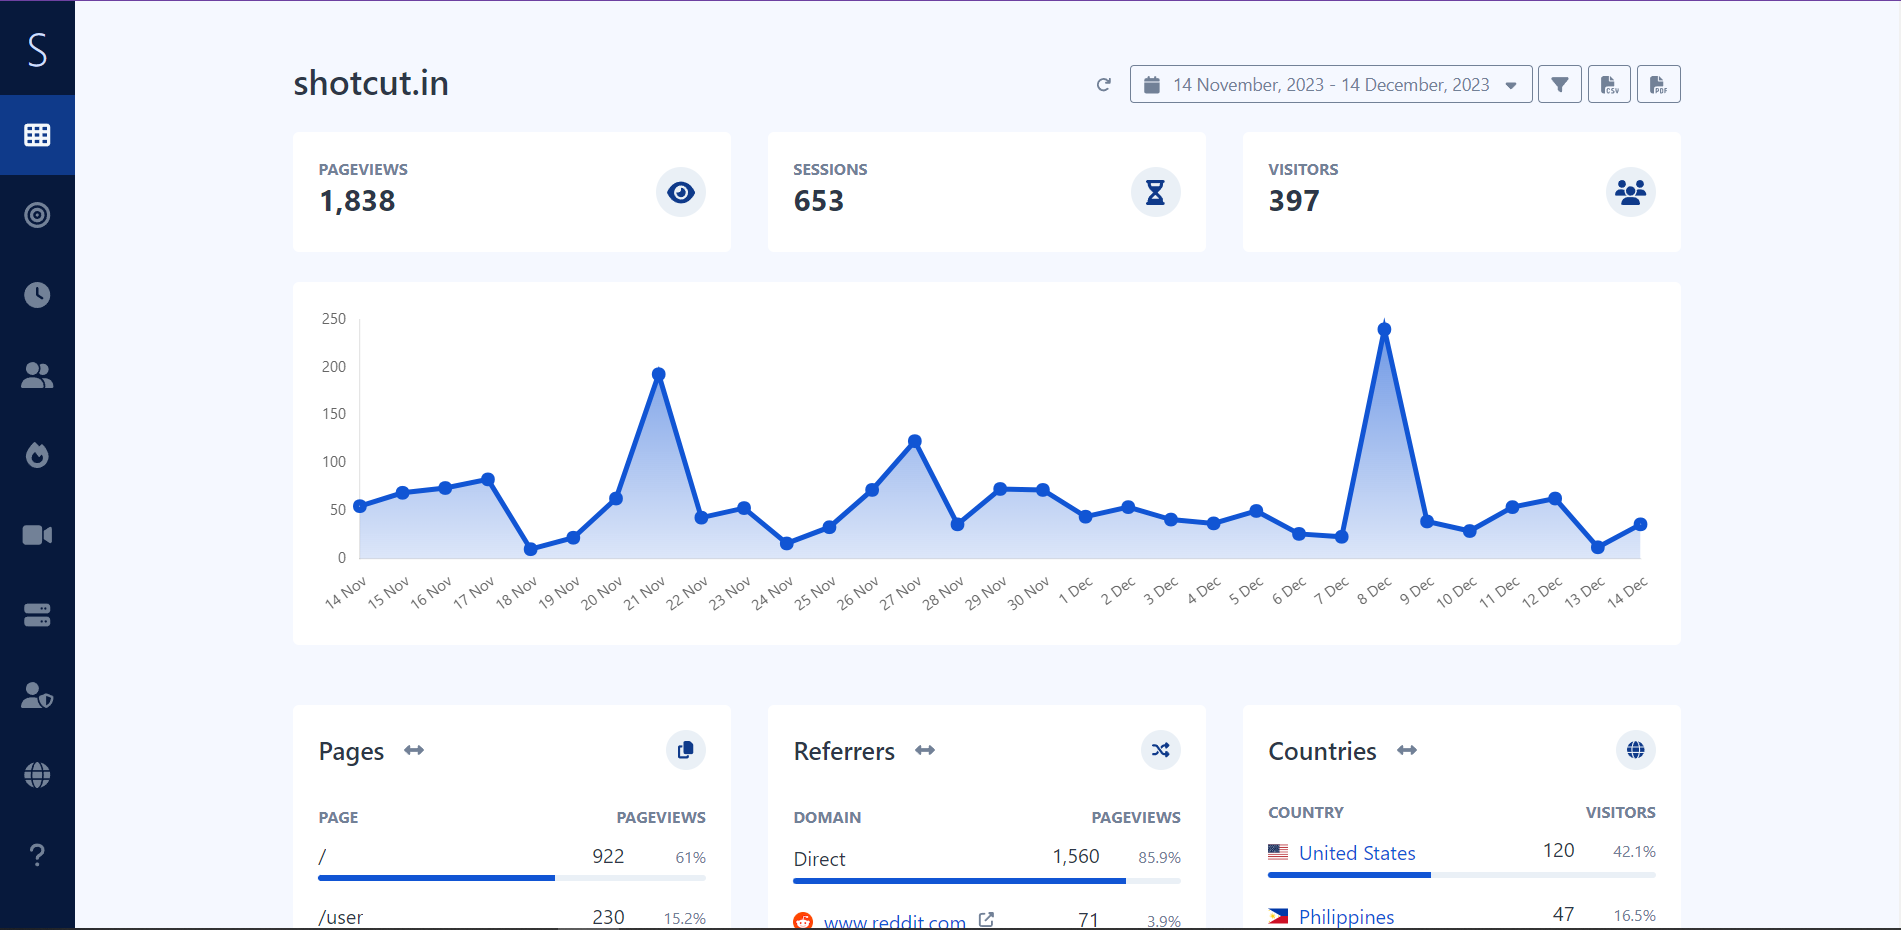Open the date range dropdown
Image resolution: width=1901 pixels, height=930 pixels.
pyautogui.click(x=1331, y=85)
